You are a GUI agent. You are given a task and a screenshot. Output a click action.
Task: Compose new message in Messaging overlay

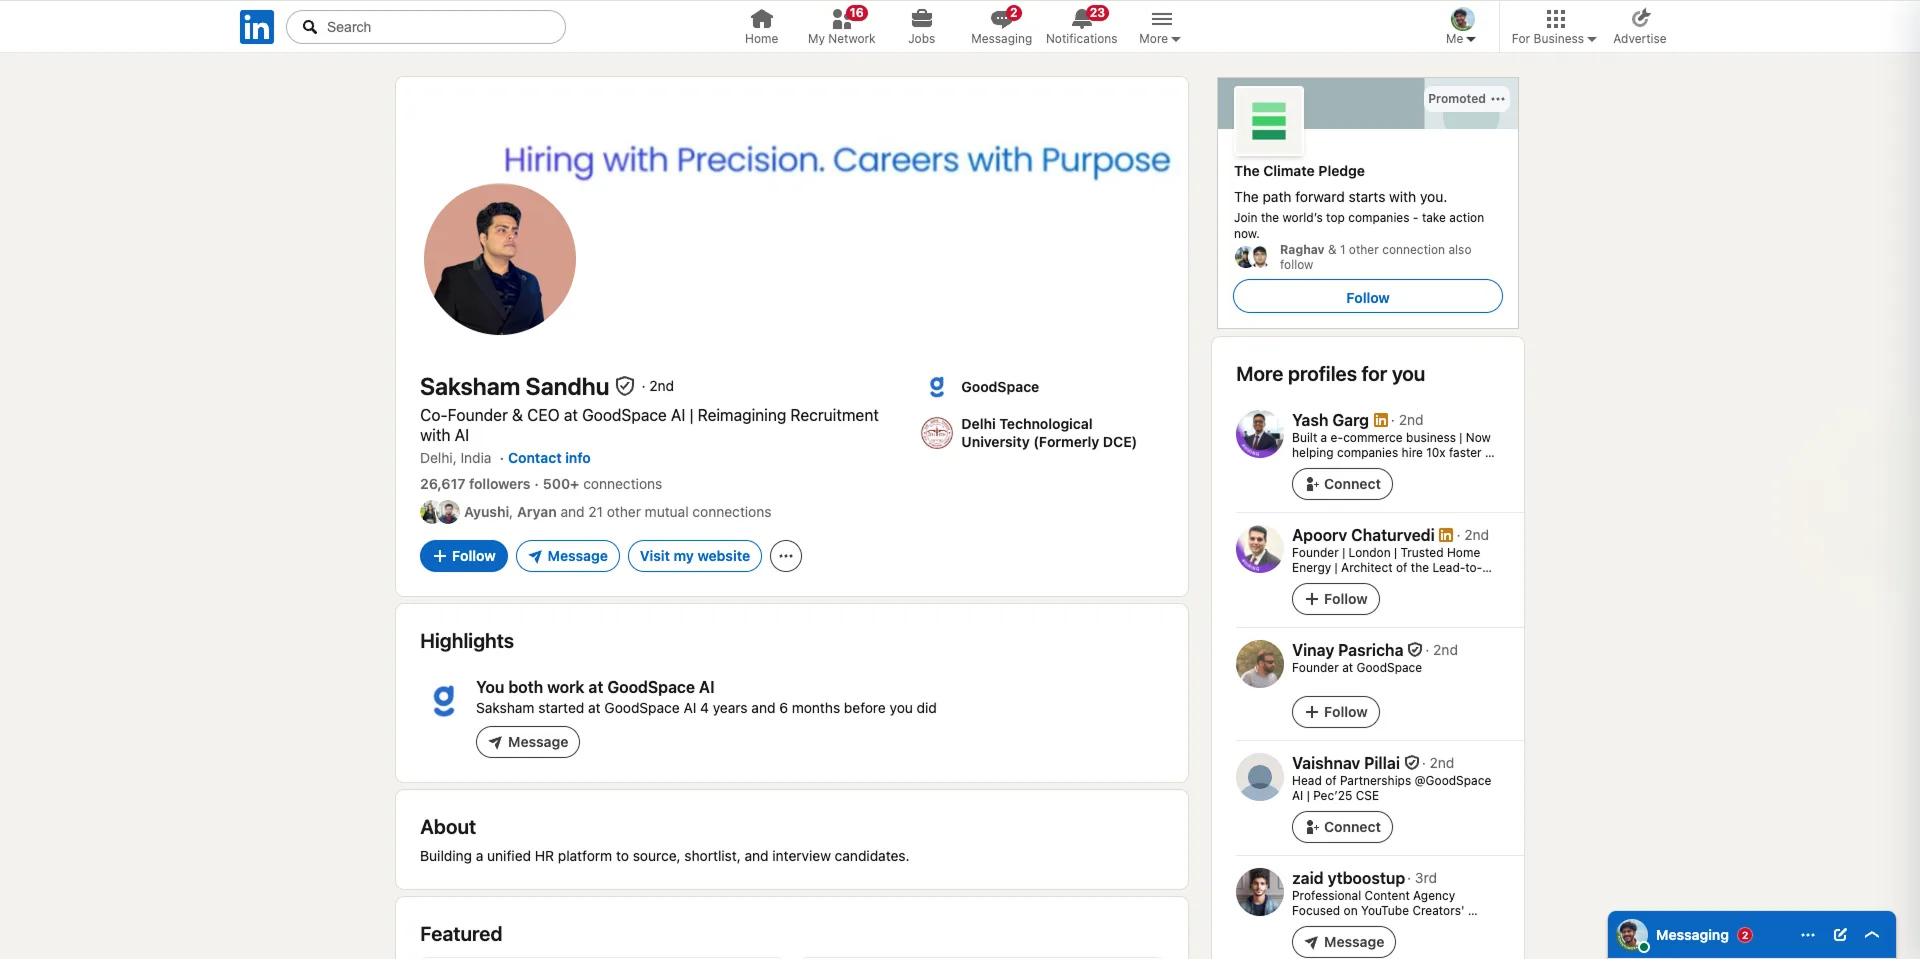(1840, 935)
